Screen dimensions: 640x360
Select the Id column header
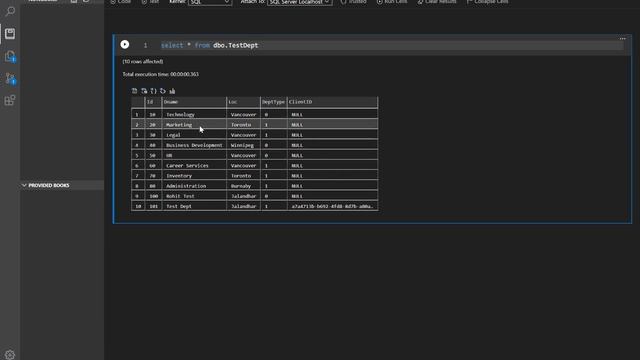pyautogui.click(x=153, y=102)
